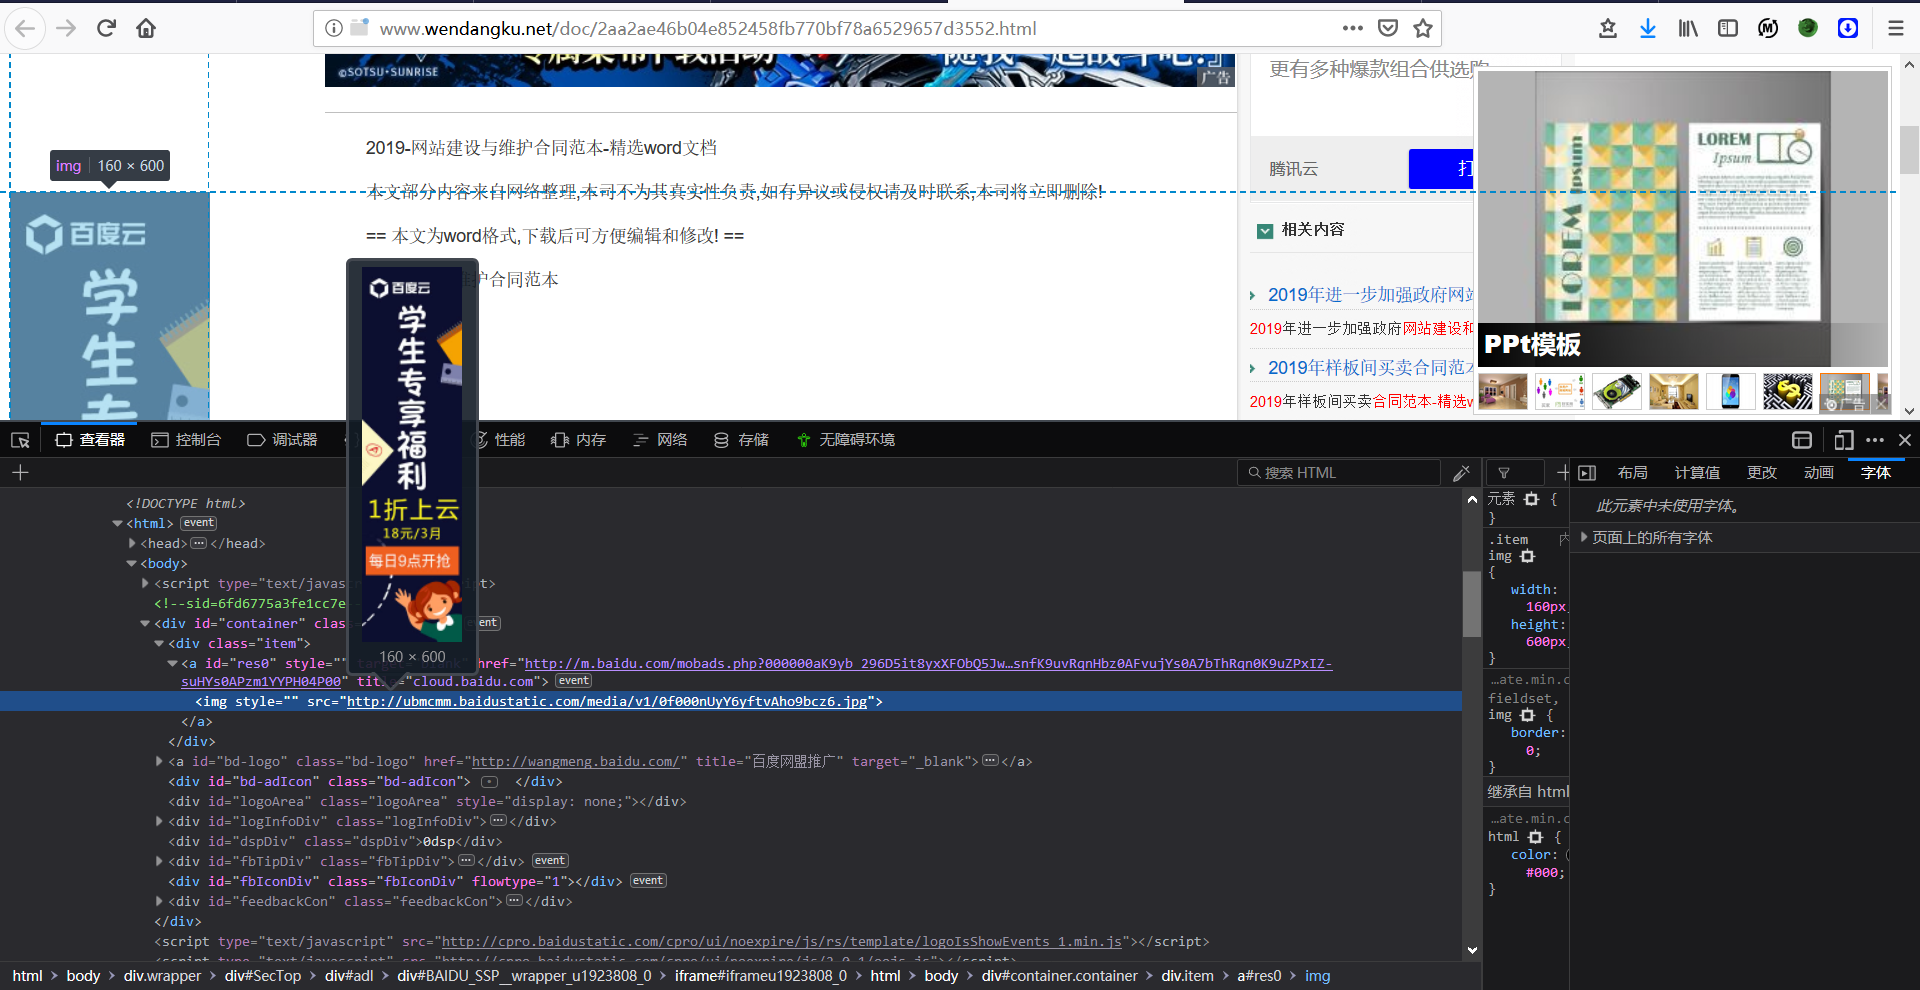Image resolution: width=1920 pixels, height=990 pixels.
Task: Open the 布局 layout sidebar tab
Action: 1632,473
